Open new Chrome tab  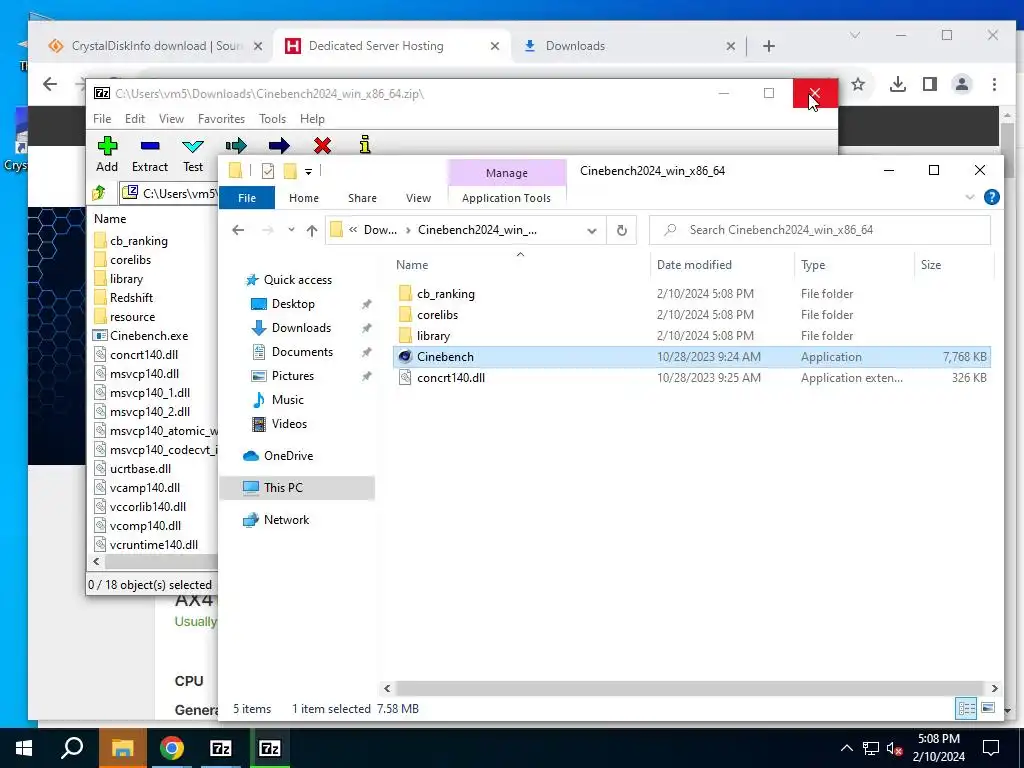pos(769,46)
